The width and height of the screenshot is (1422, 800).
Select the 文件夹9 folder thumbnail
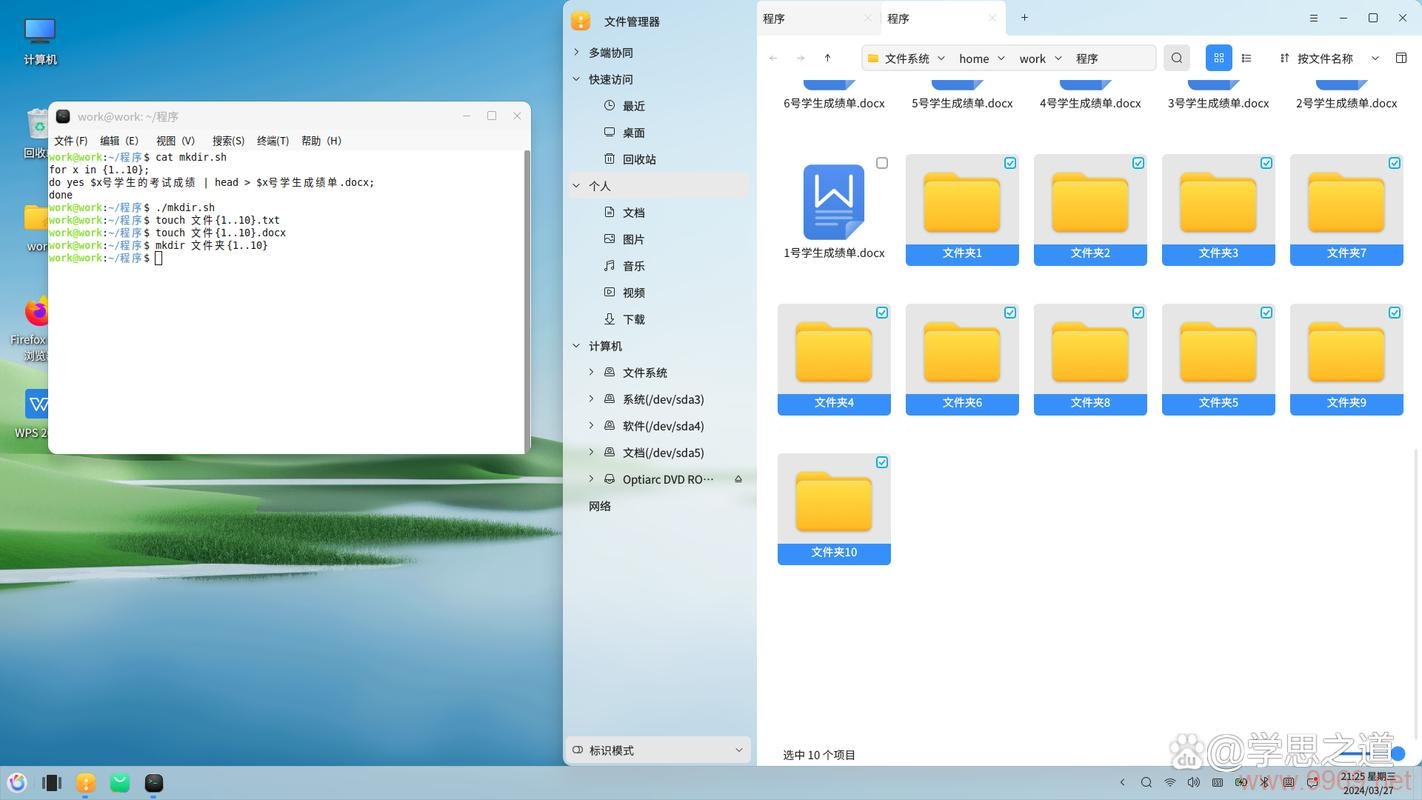(1346, 359)
